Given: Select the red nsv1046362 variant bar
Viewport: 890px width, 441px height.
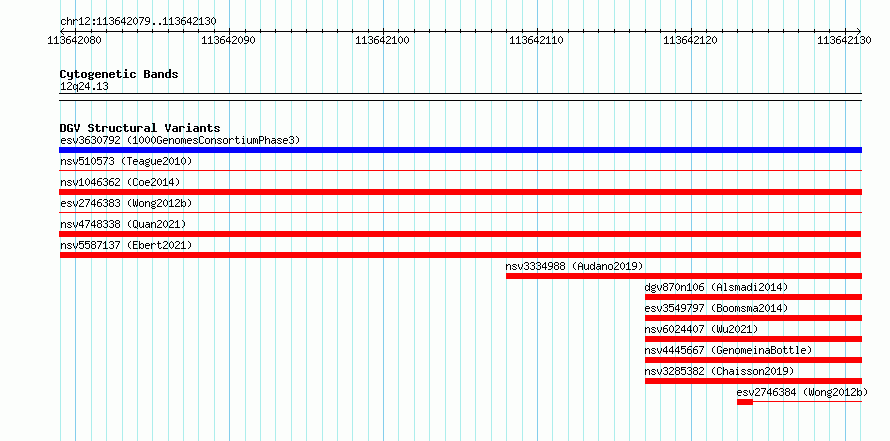Looking at the screenshot, I should [460, 192].
